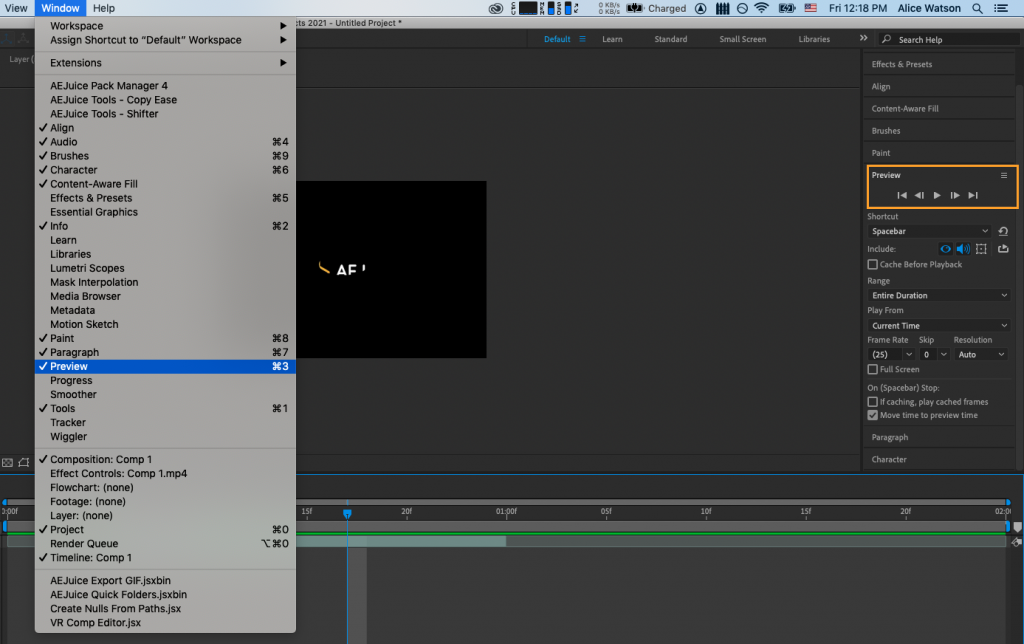This screenshot has height=644, width=1024.
Task: Click the Next Frame playback icon
Action: pyautogui.click(x=954, y=195)
